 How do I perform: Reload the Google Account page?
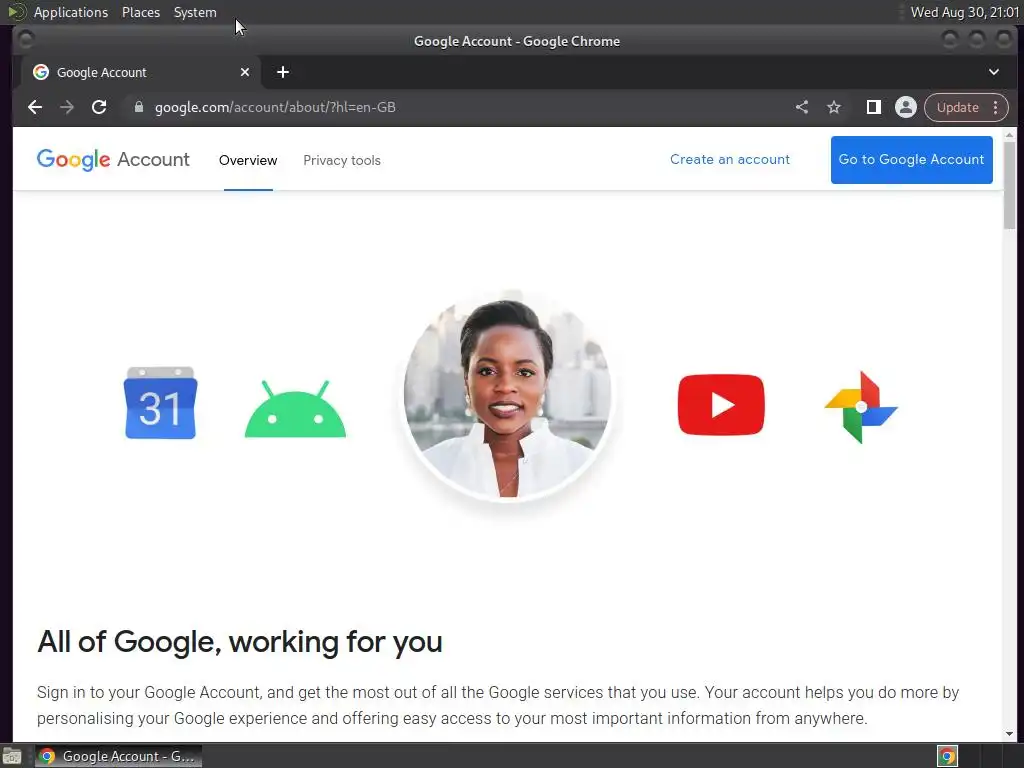point(99,107)
